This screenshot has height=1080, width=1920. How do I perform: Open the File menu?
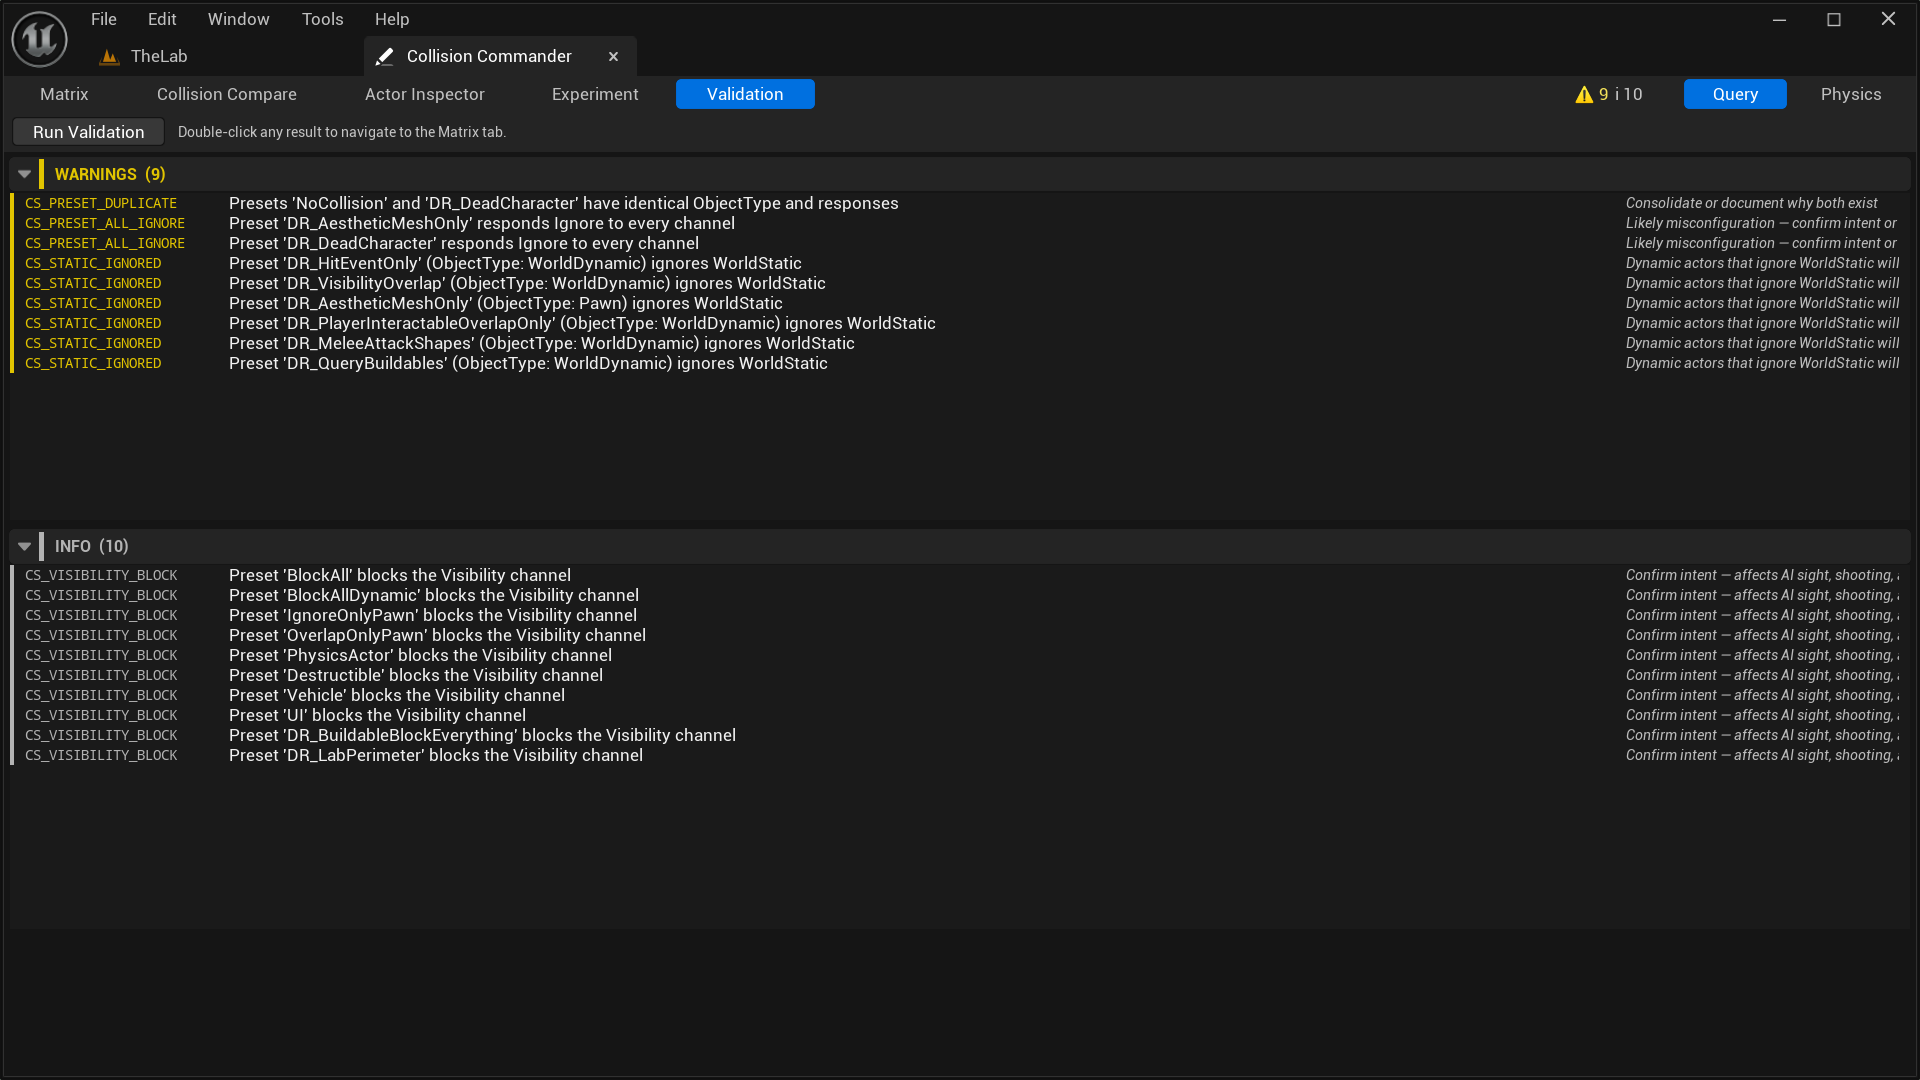102,18
